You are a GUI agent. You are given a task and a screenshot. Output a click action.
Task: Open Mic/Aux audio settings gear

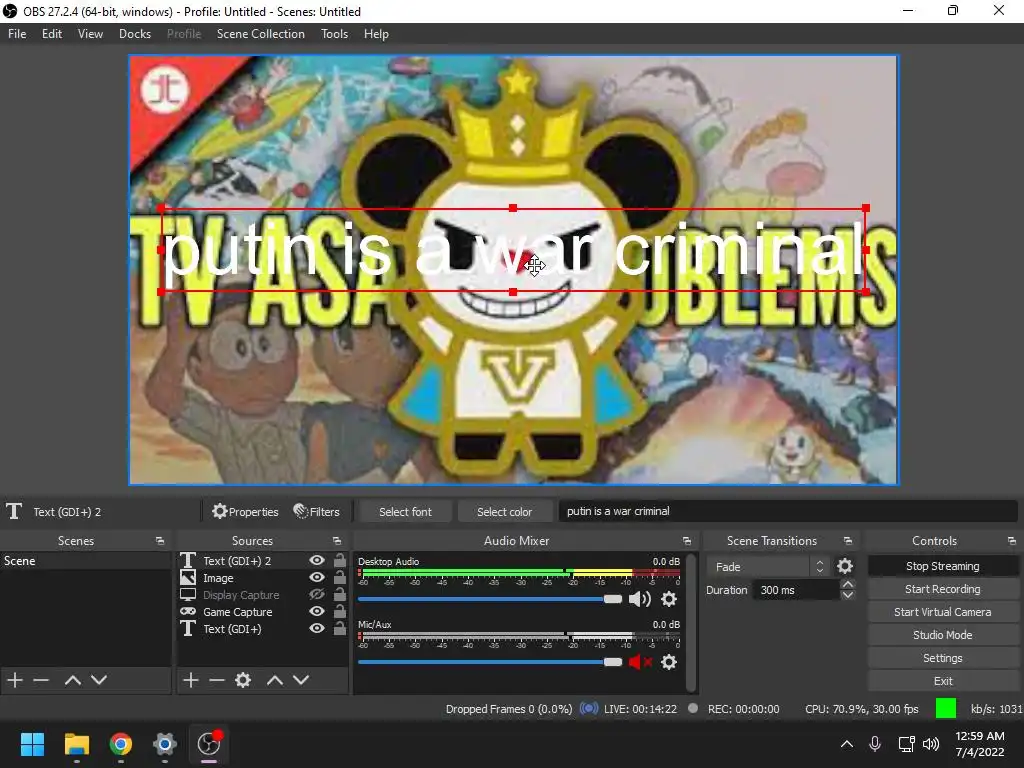click(x=669, y=662)
